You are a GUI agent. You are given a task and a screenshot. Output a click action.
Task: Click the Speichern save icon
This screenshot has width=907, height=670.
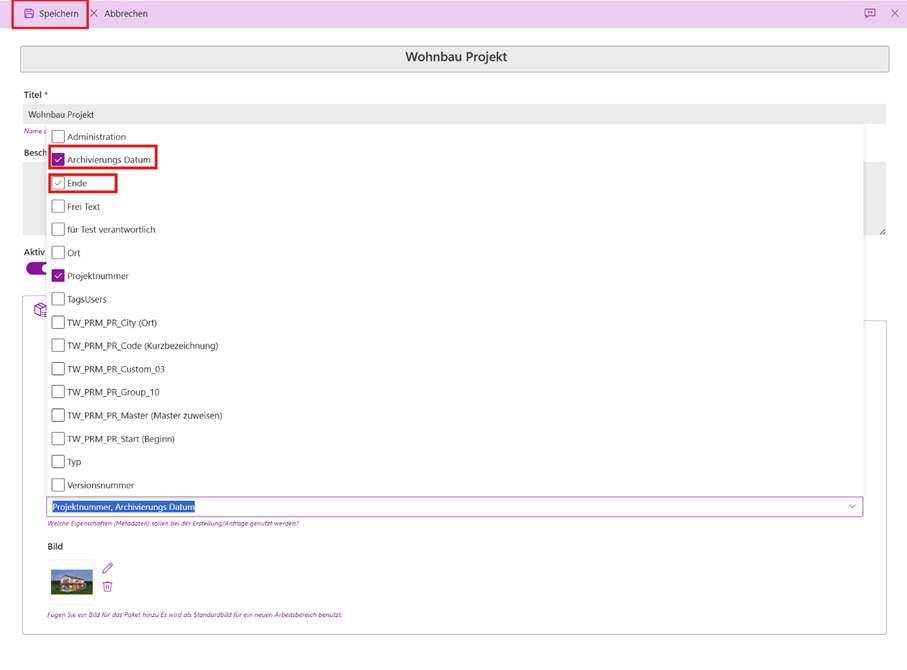[29, 14]
